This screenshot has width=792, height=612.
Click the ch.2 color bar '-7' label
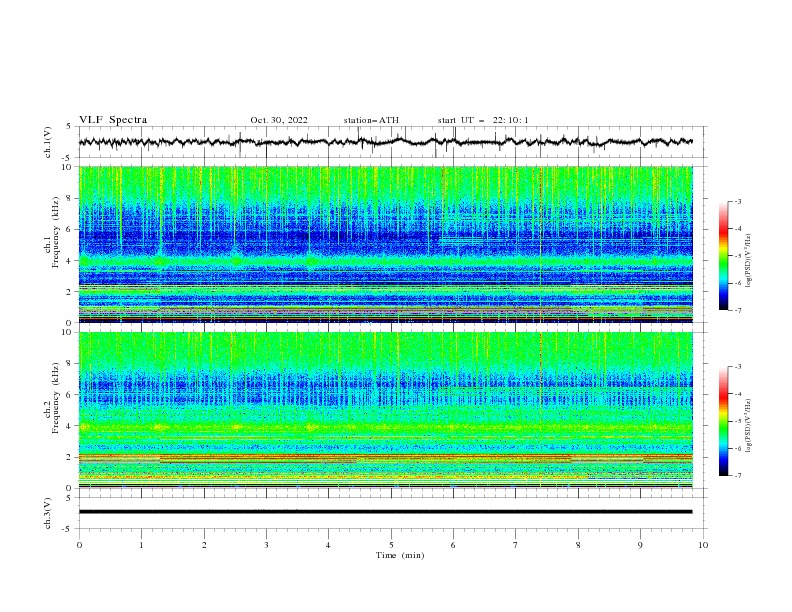tap(737, 475)
